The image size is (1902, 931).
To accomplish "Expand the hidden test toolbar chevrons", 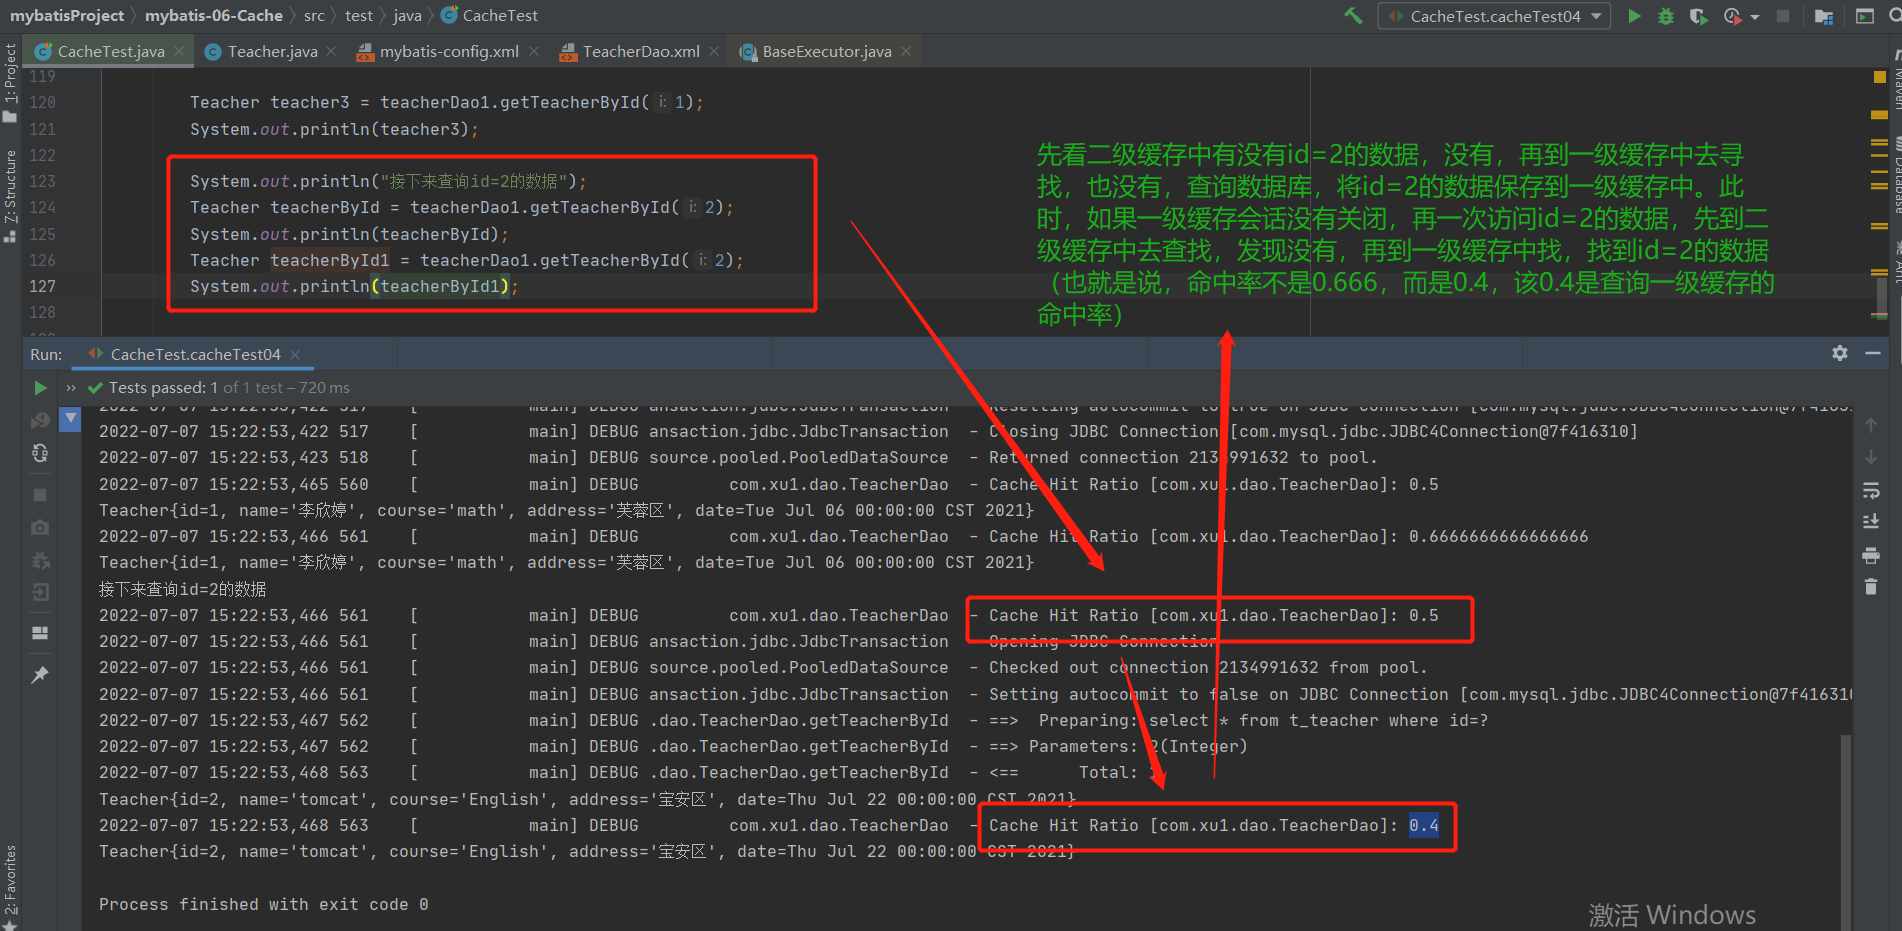I will pyautogui.click(x=71, y=388).
